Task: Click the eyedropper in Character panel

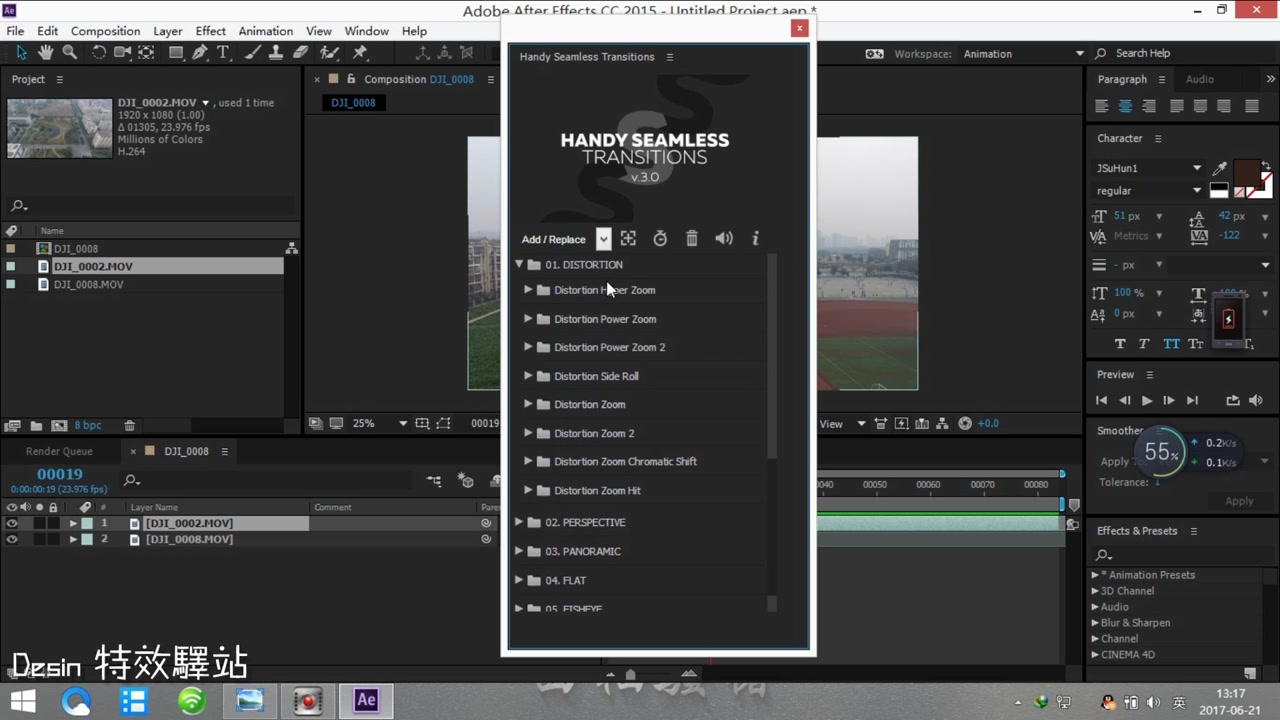Action: (x=1220, y=168)
